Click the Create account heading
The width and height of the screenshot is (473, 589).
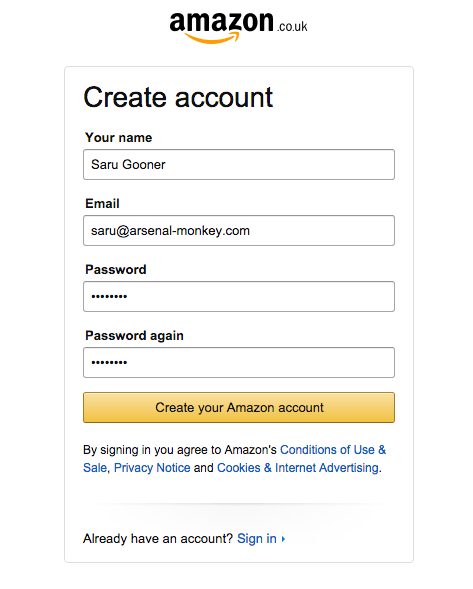pyautogui.click(x=178, y=97)
